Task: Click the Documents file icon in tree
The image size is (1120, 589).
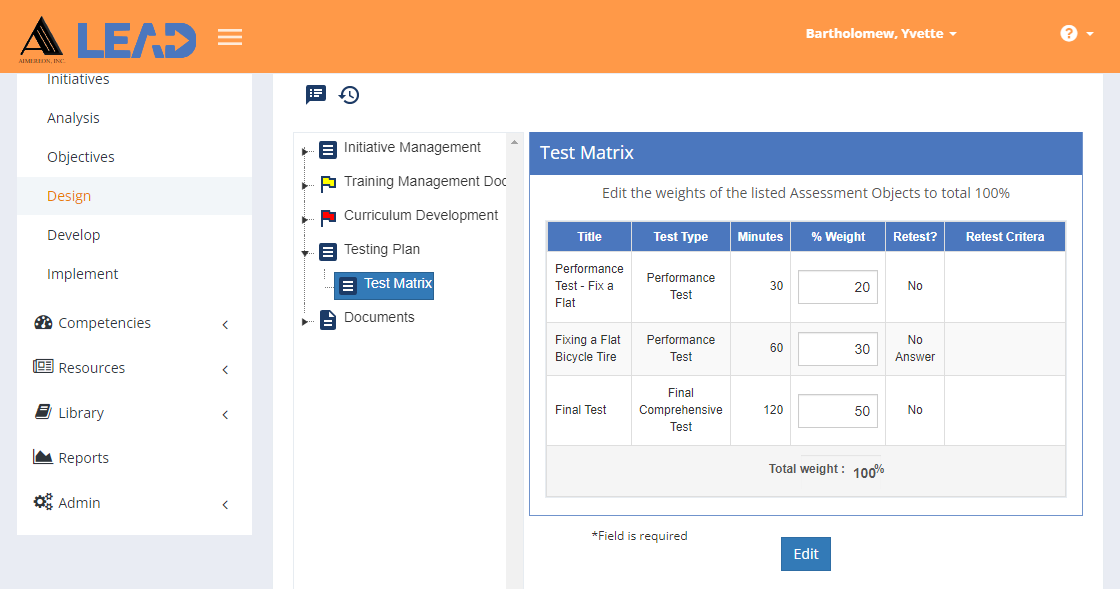Action: 328,320
